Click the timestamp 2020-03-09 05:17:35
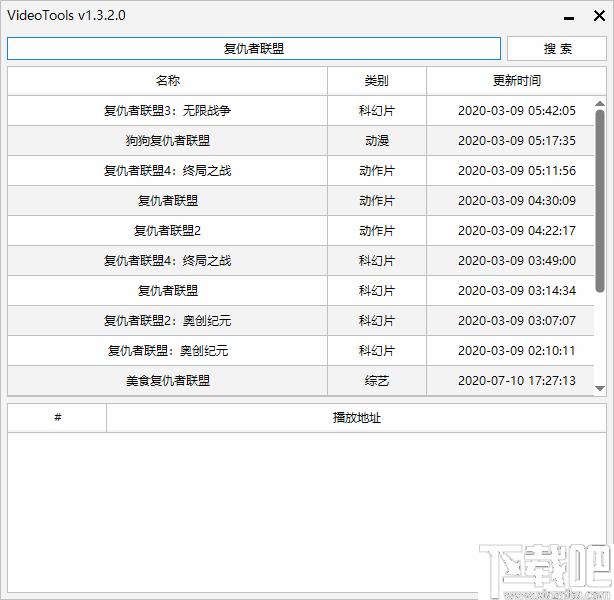The image size is (614, 600). point(516,141)
